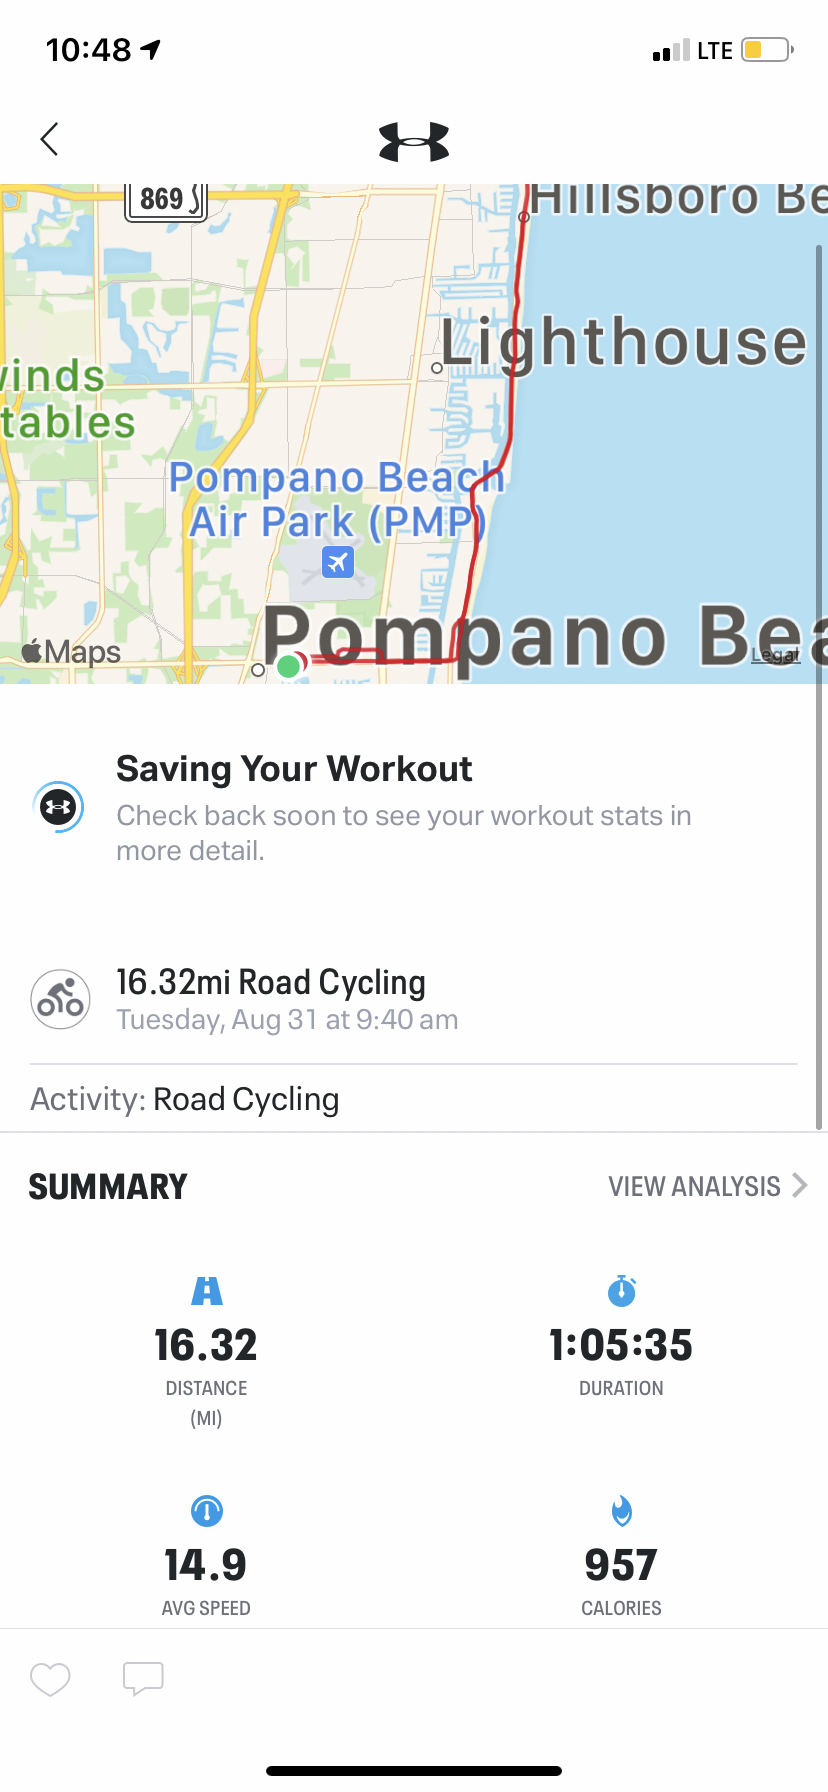828x1792 pixels.
Task: Open the 16.32mi Road Cycling title
Action: pyautogui.click(x=271, y=982)
